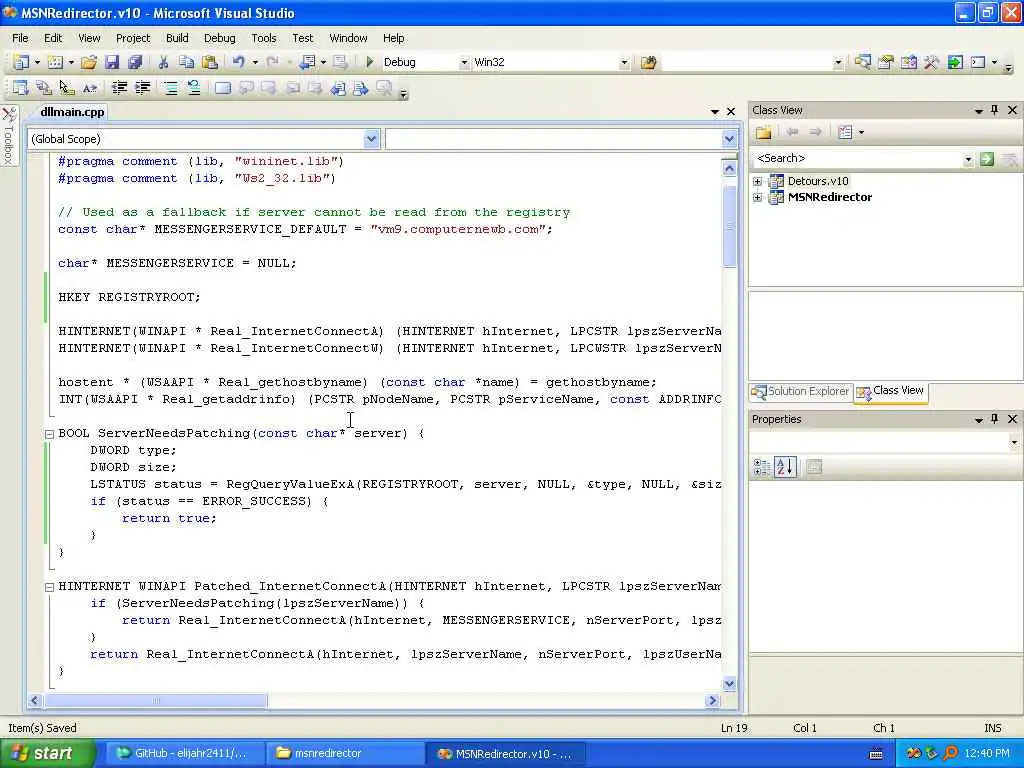Open the Undo history dropdown arrow
The width and height of the screenshot is (1024, 768).
pyautogui.click(x=255, y=63)
